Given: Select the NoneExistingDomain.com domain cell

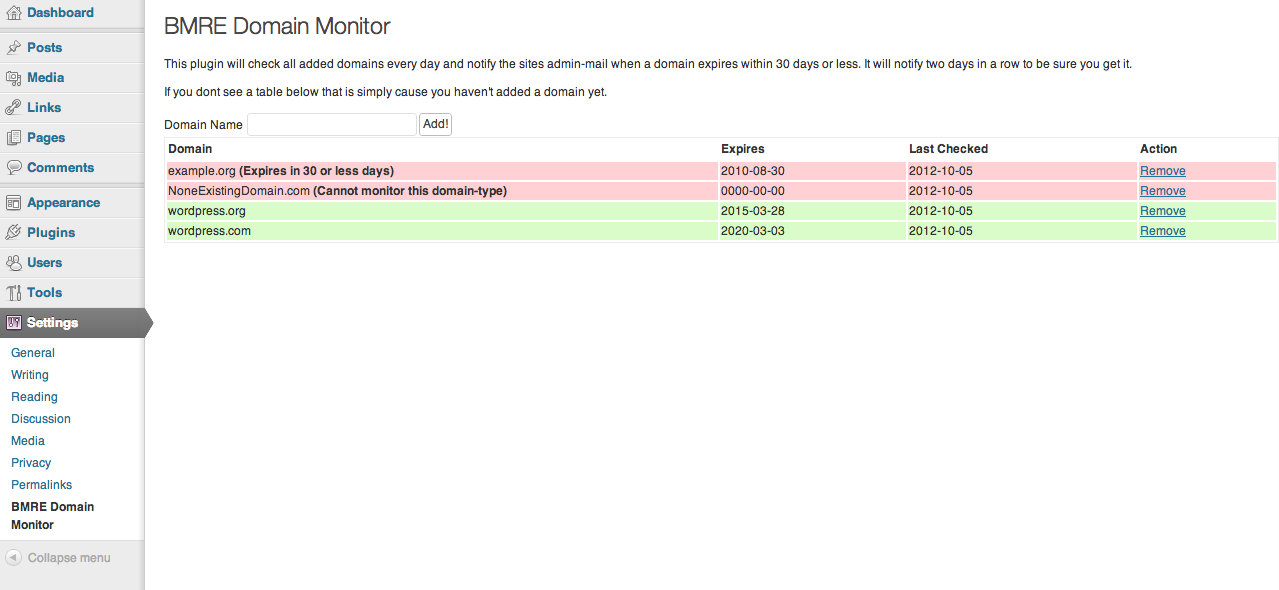Looking at the screenshot, I should pos(442,191).
